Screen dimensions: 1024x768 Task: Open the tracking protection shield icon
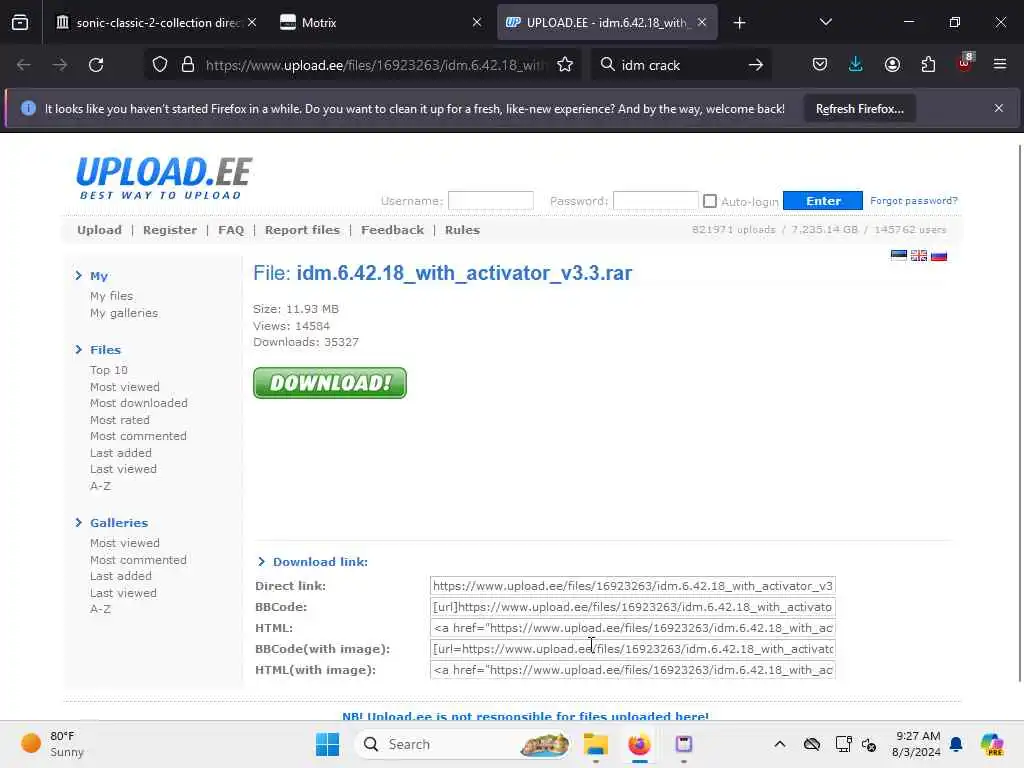coord(160,65)
